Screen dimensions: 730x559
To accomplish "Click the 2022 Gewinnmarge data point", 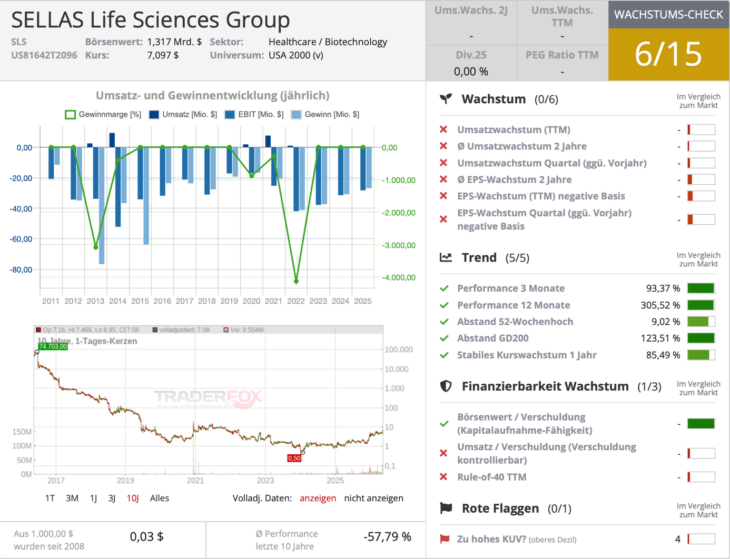I will [296, 281].
